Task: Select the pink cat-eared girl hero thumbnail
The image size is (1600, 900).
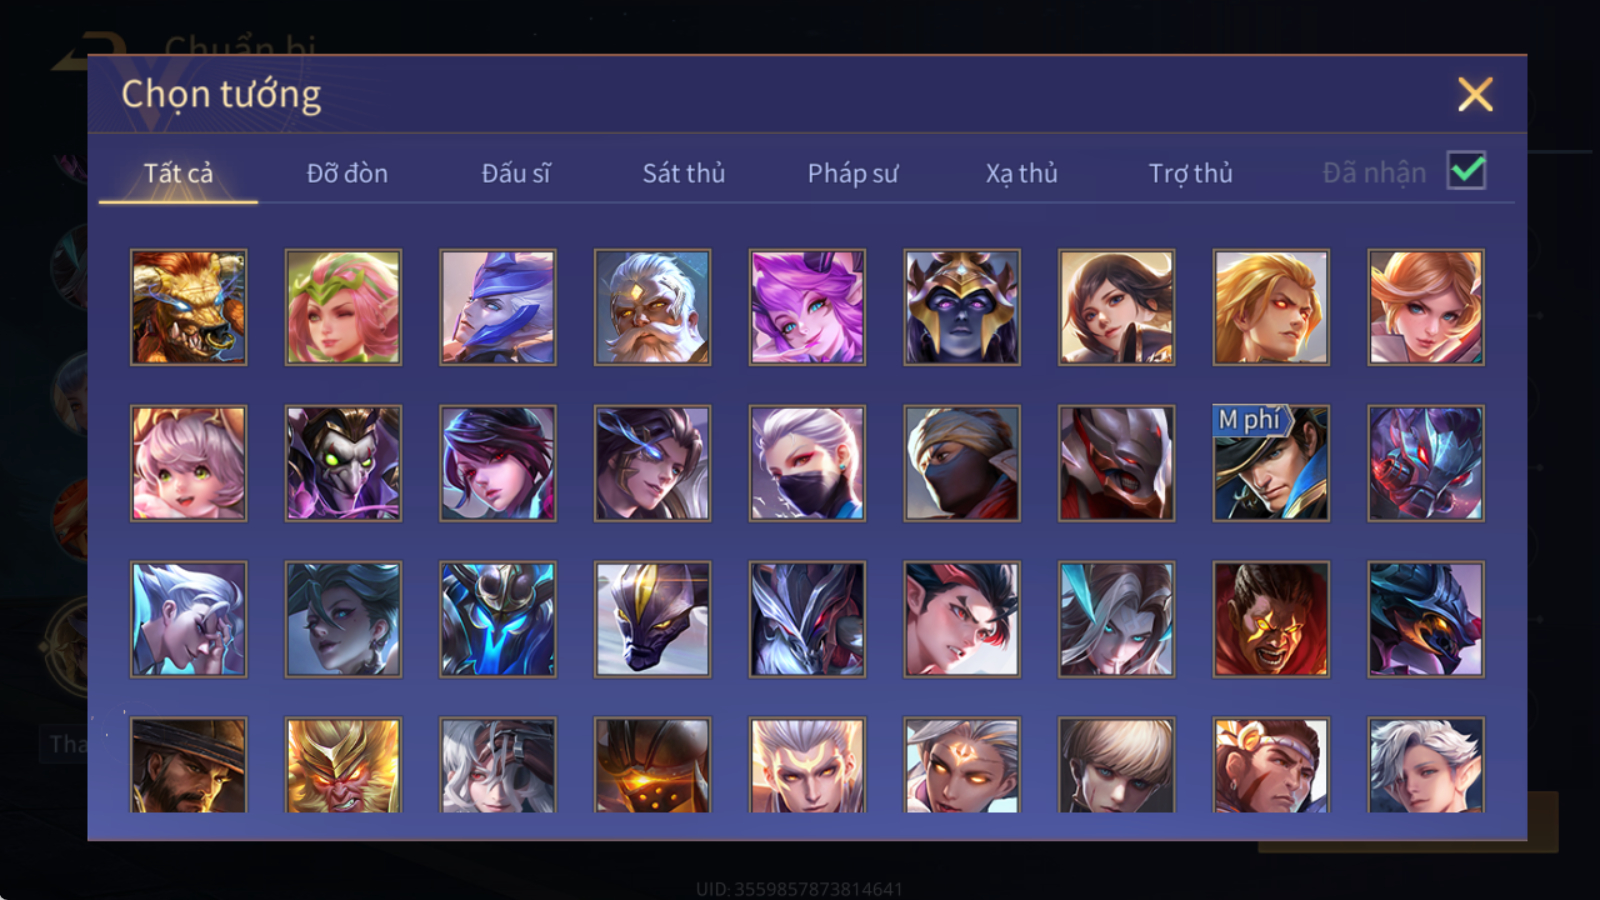Action: 188,463
